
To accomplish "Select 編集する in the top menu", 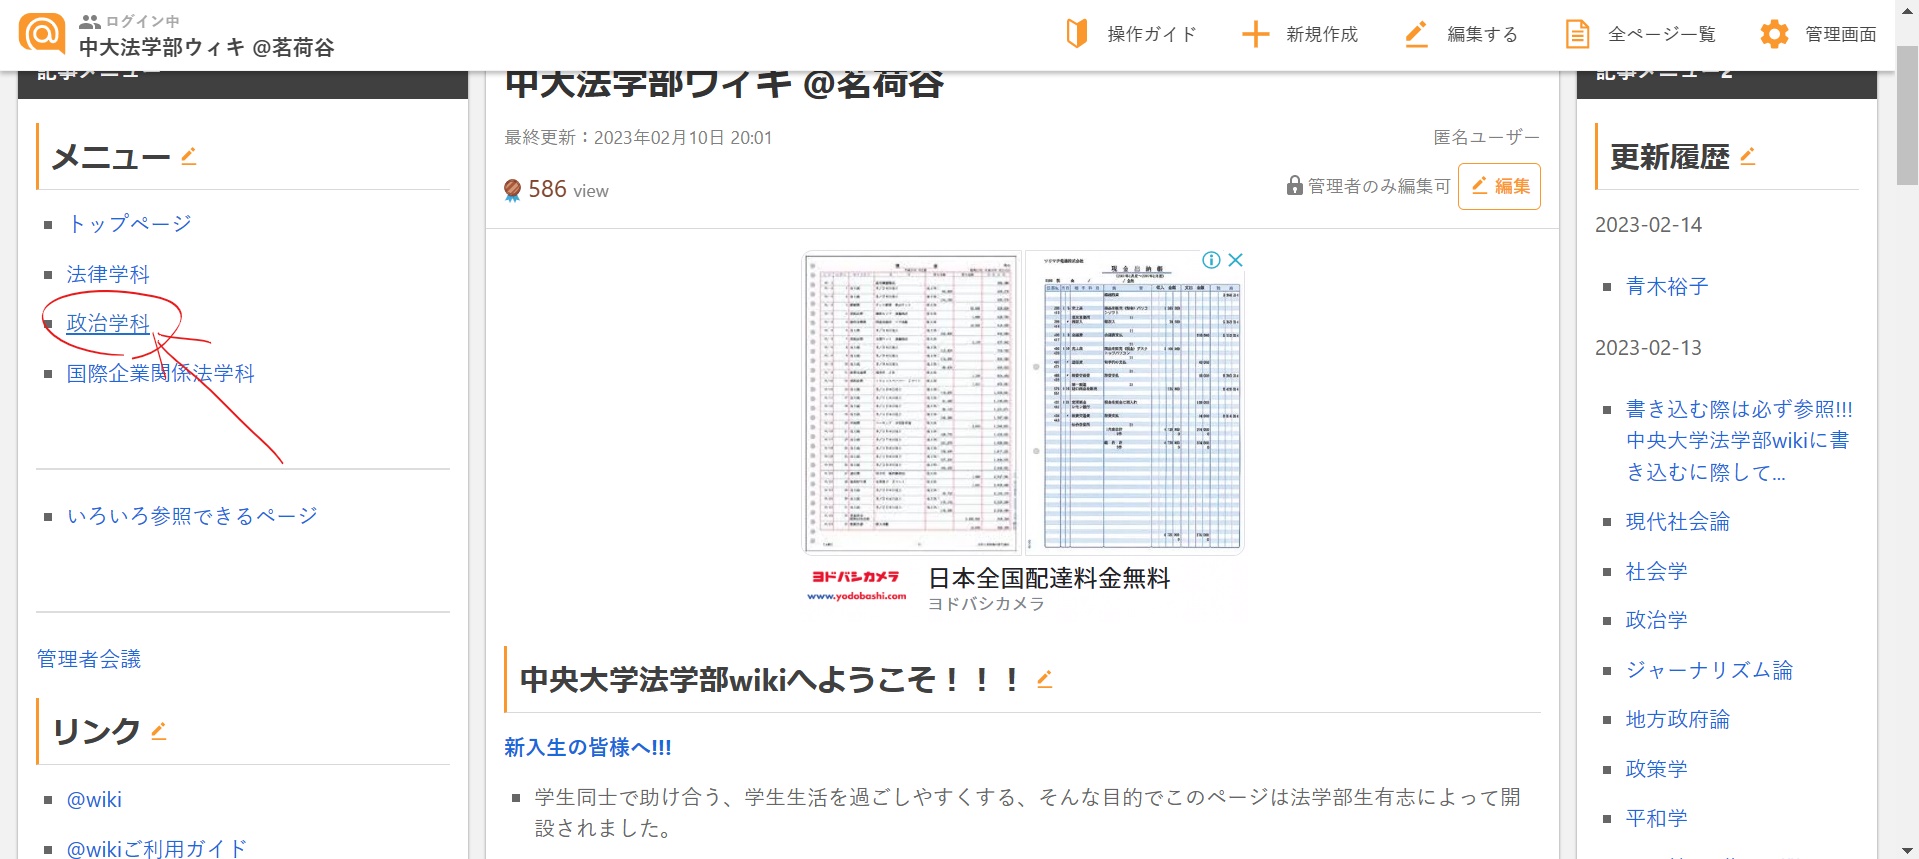I will coord(1482,34).
